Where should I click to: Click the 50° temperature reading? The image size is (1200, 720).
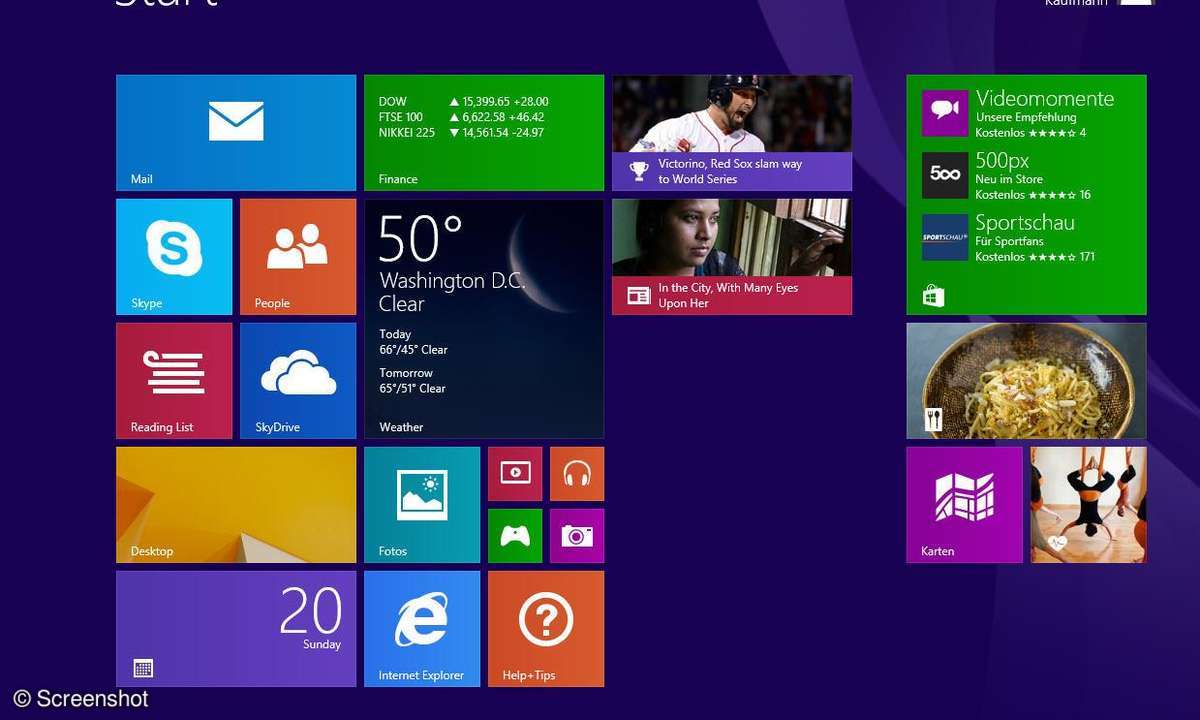421,238
